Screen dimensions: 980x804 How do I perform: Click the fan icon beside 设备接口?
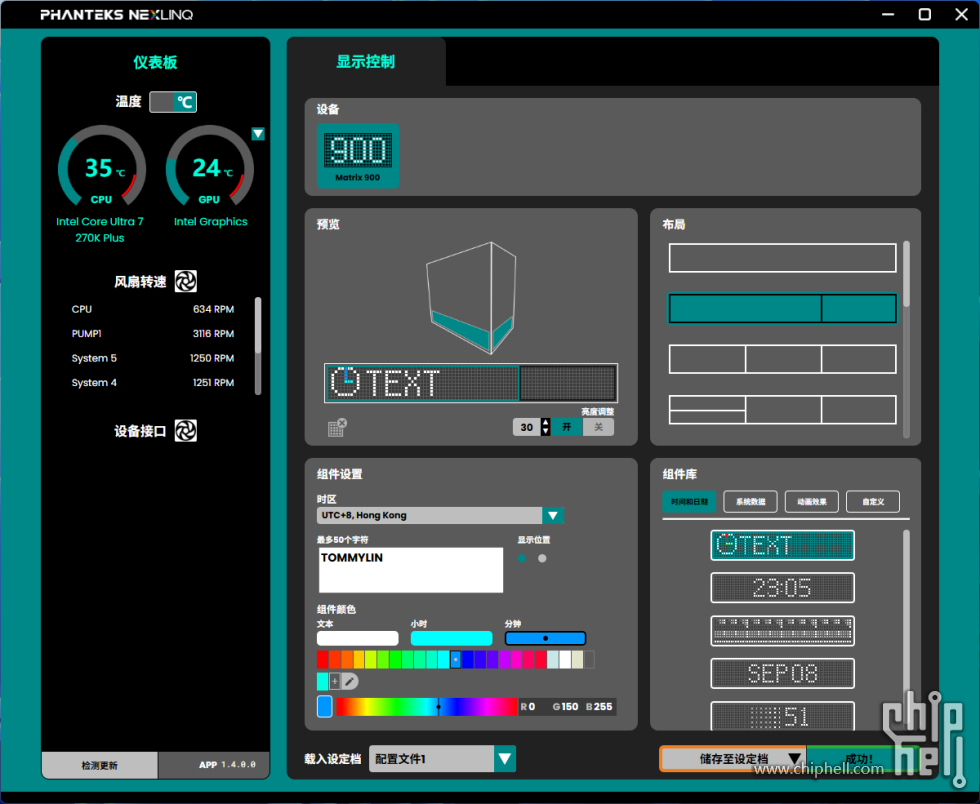click(186, 431)
